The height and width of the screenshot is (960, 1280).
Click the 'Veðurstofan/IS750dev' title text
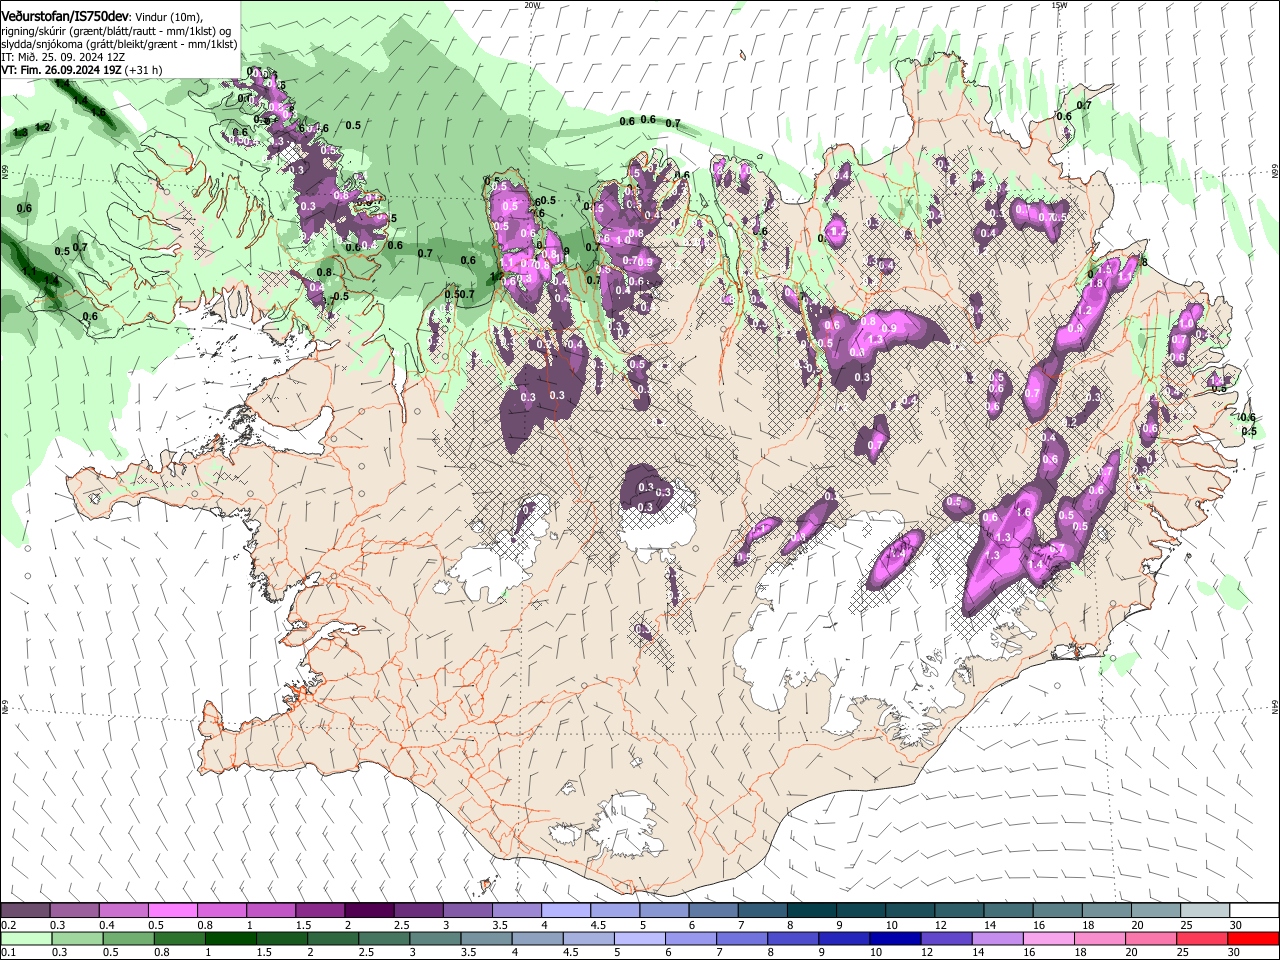click(64, 17)
